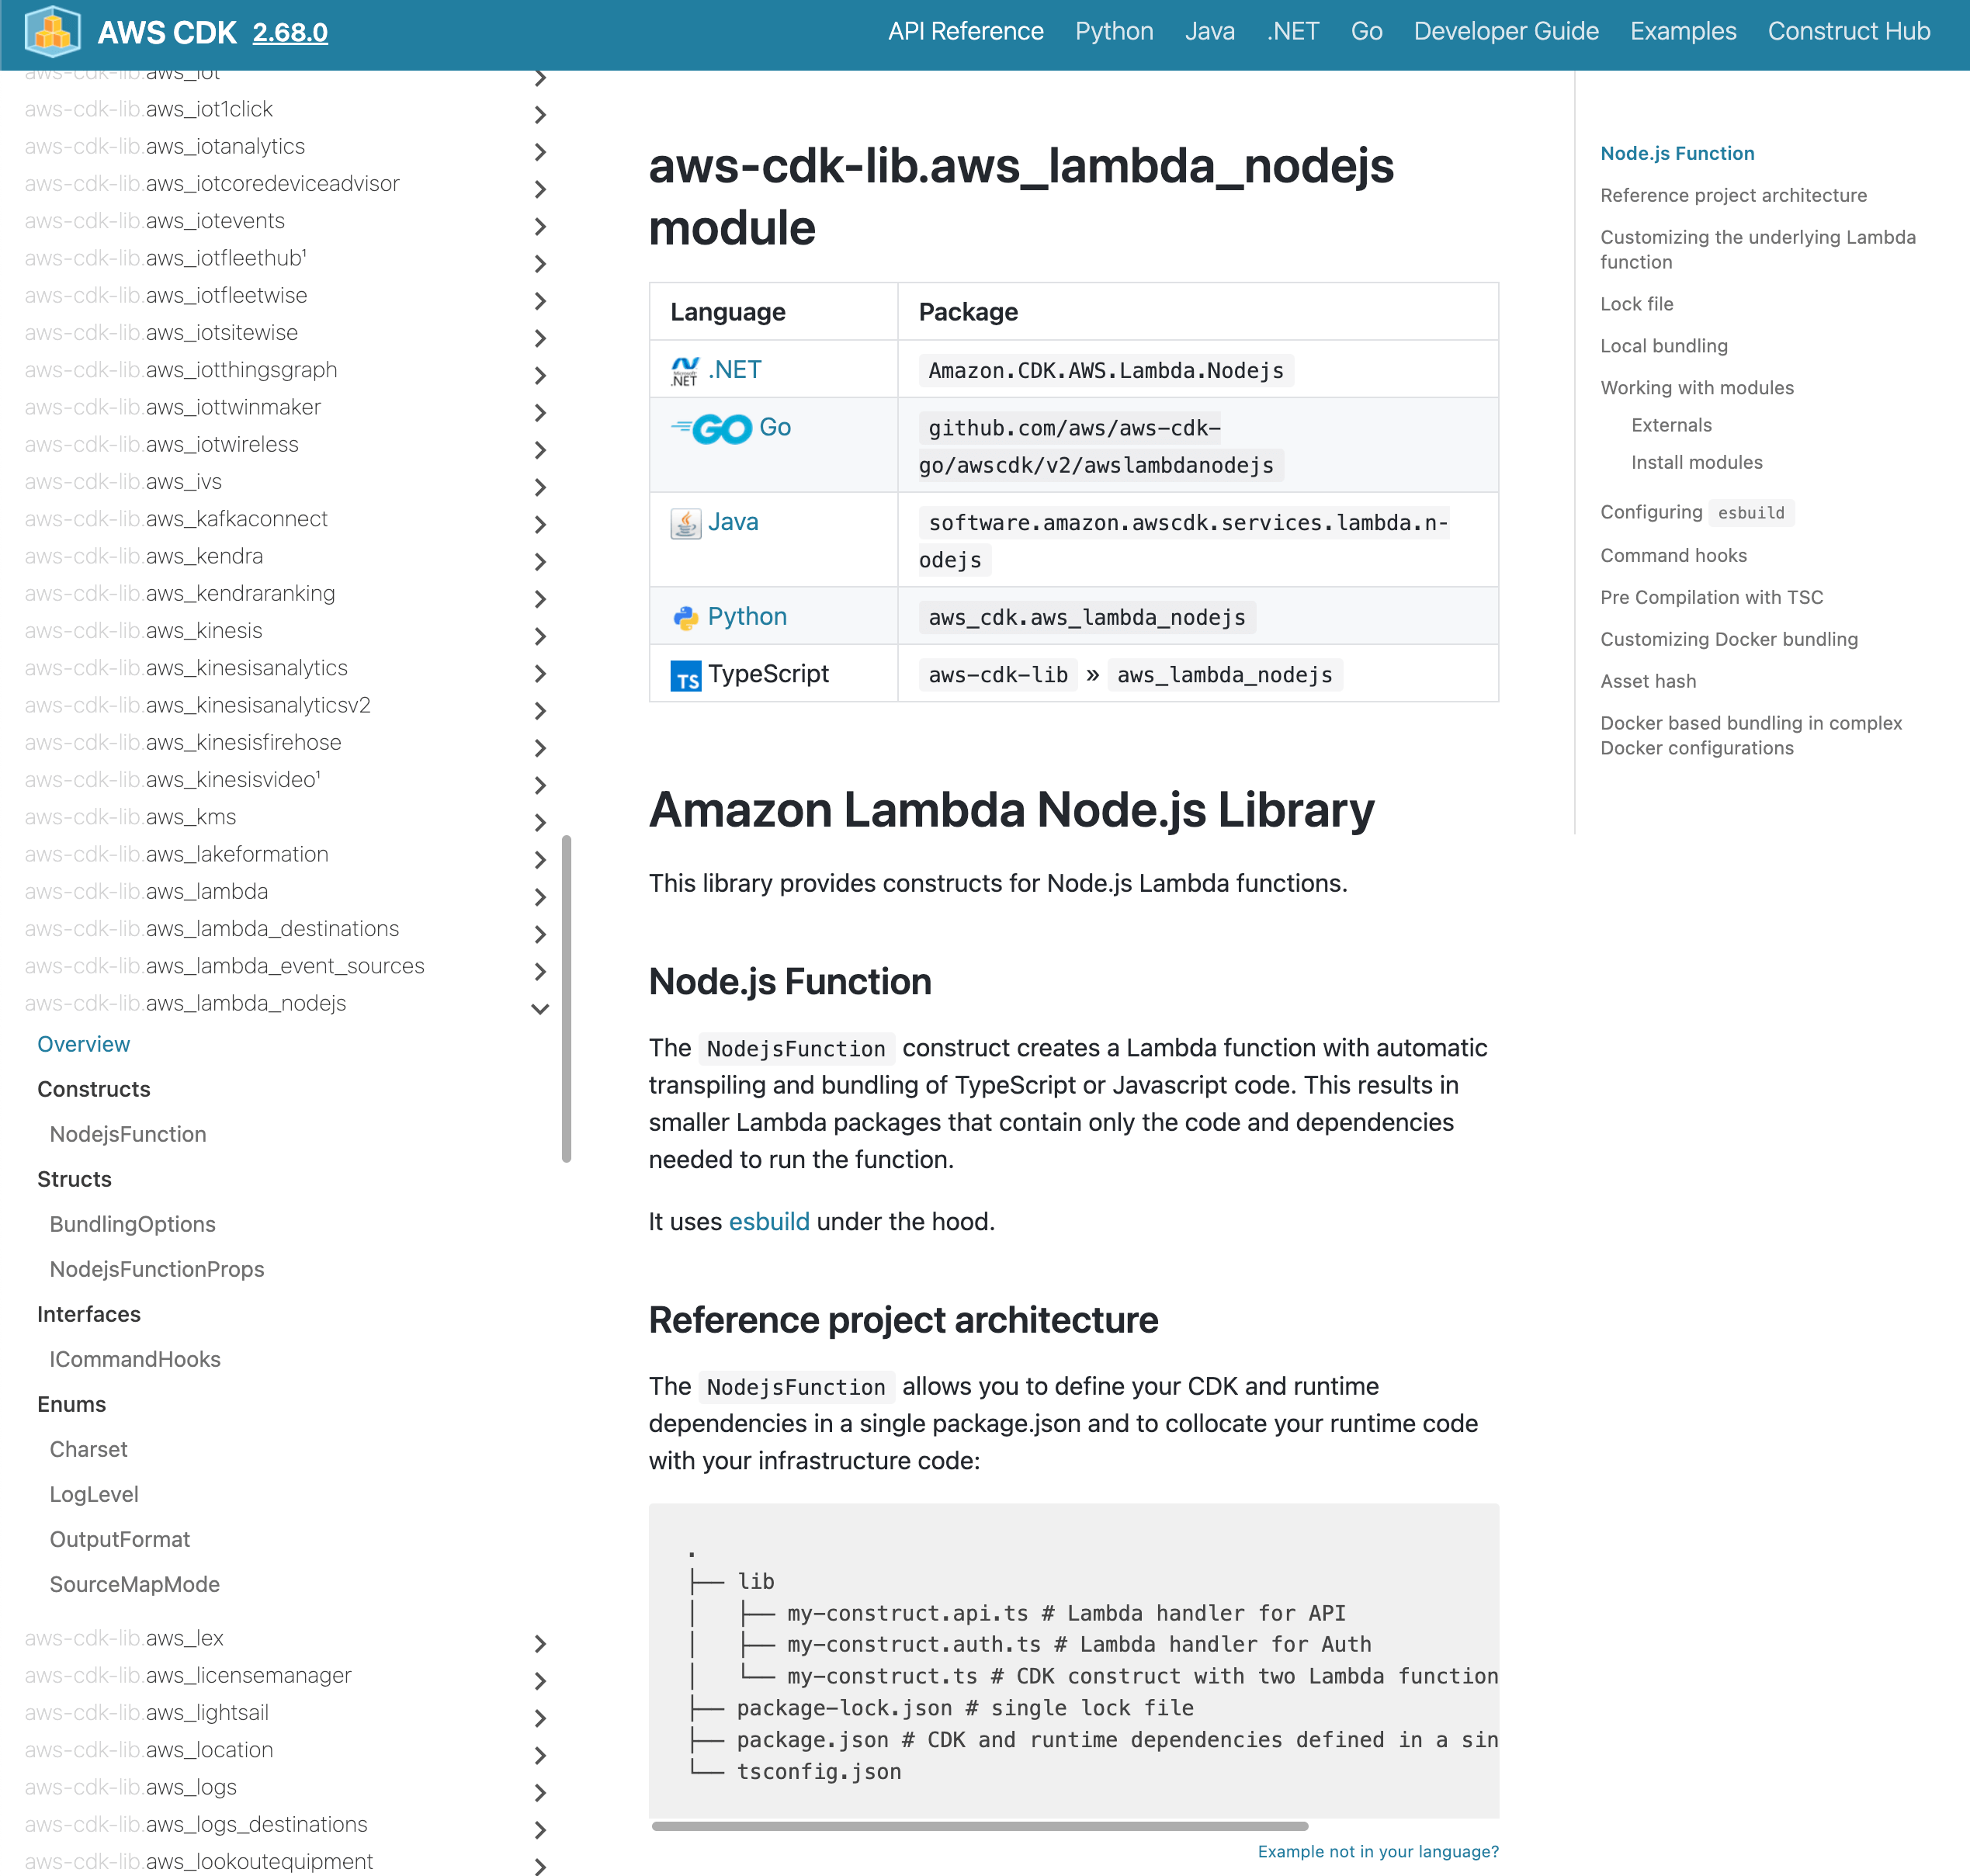Open the esbuild hyperlink
Viewport: 1970px width, 1876px height.
point(769,1221)
